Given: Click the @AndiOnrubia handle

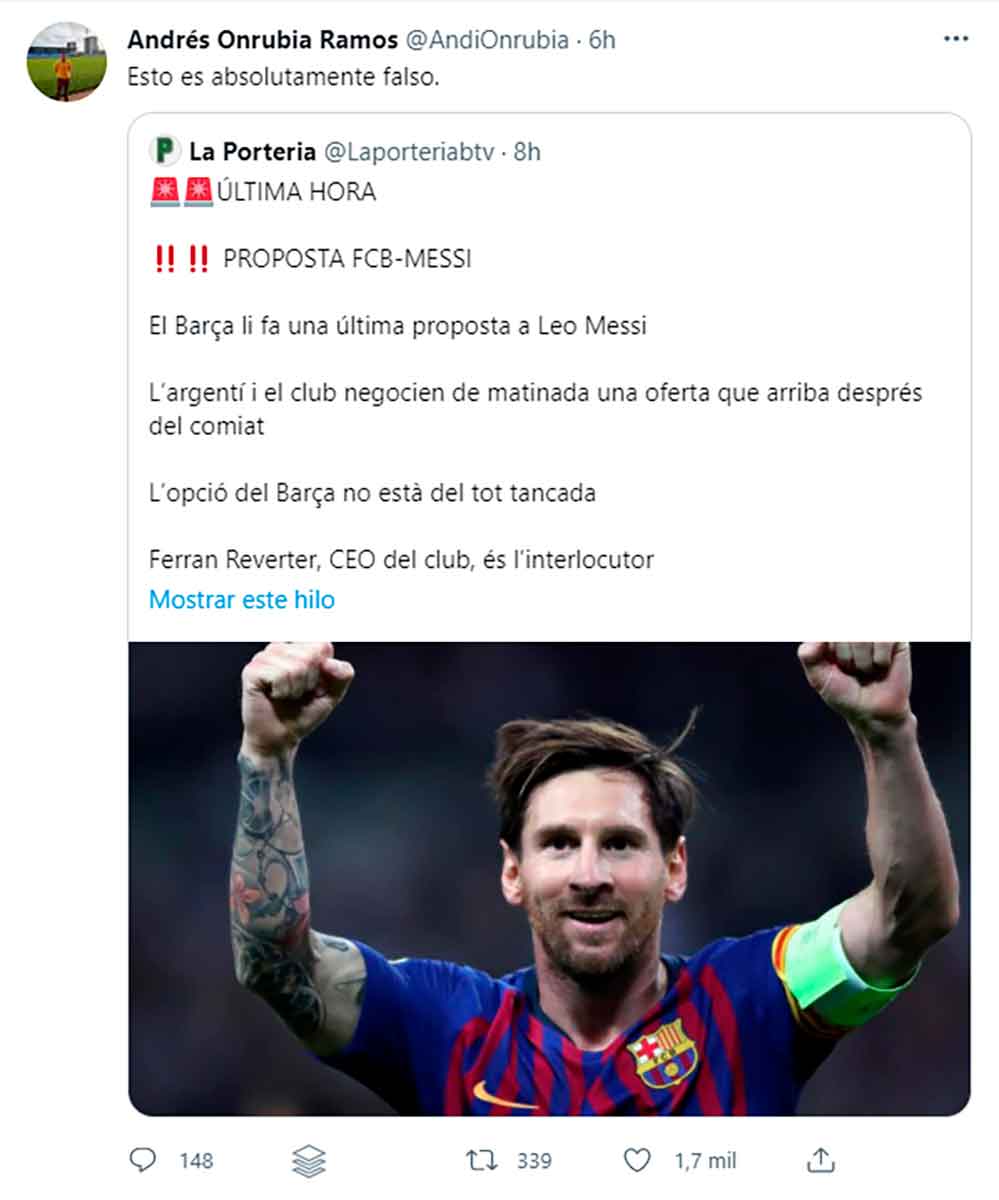Looking at the screenshot, I should click(485, 40).
